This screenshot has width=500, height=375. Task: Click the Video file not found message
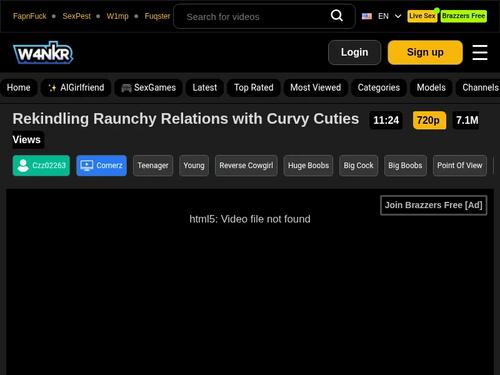(x=250, y=219)
